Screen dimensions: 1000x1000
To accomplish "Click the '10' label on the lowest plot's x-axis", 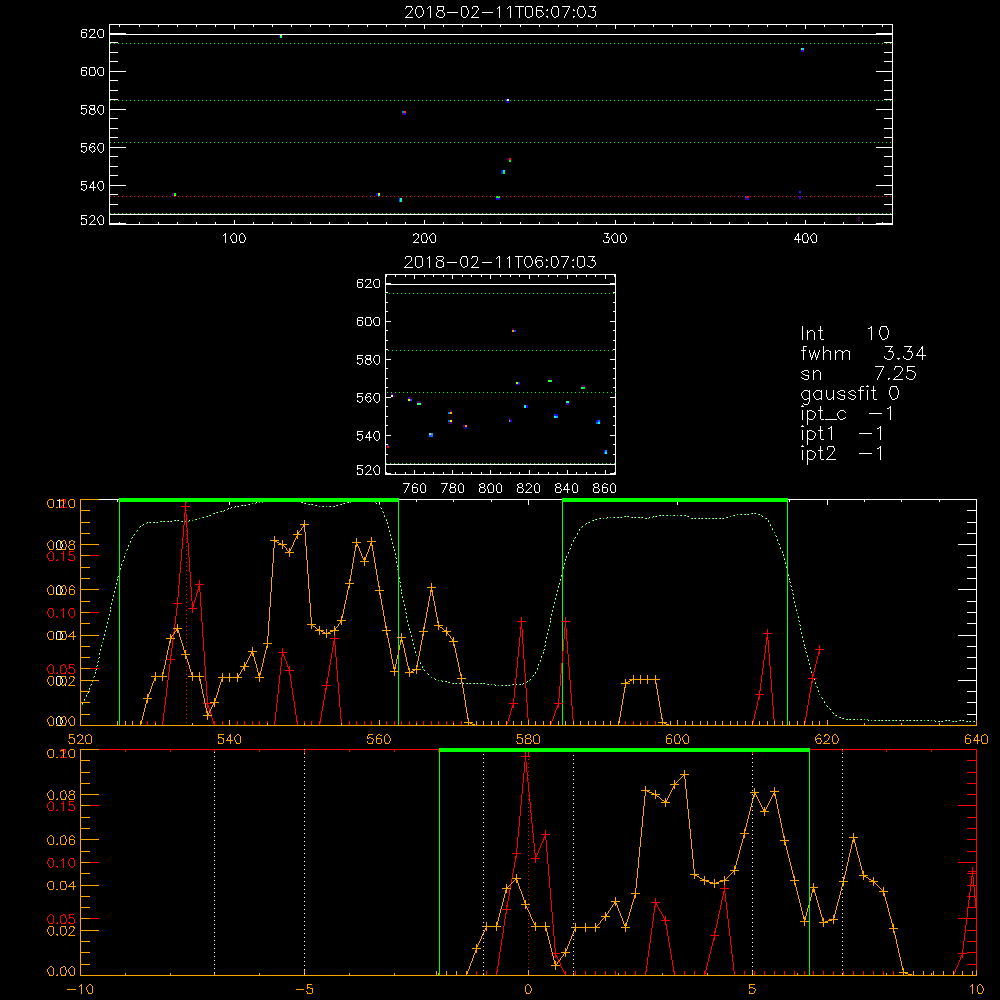I will [x=976, y=989].
